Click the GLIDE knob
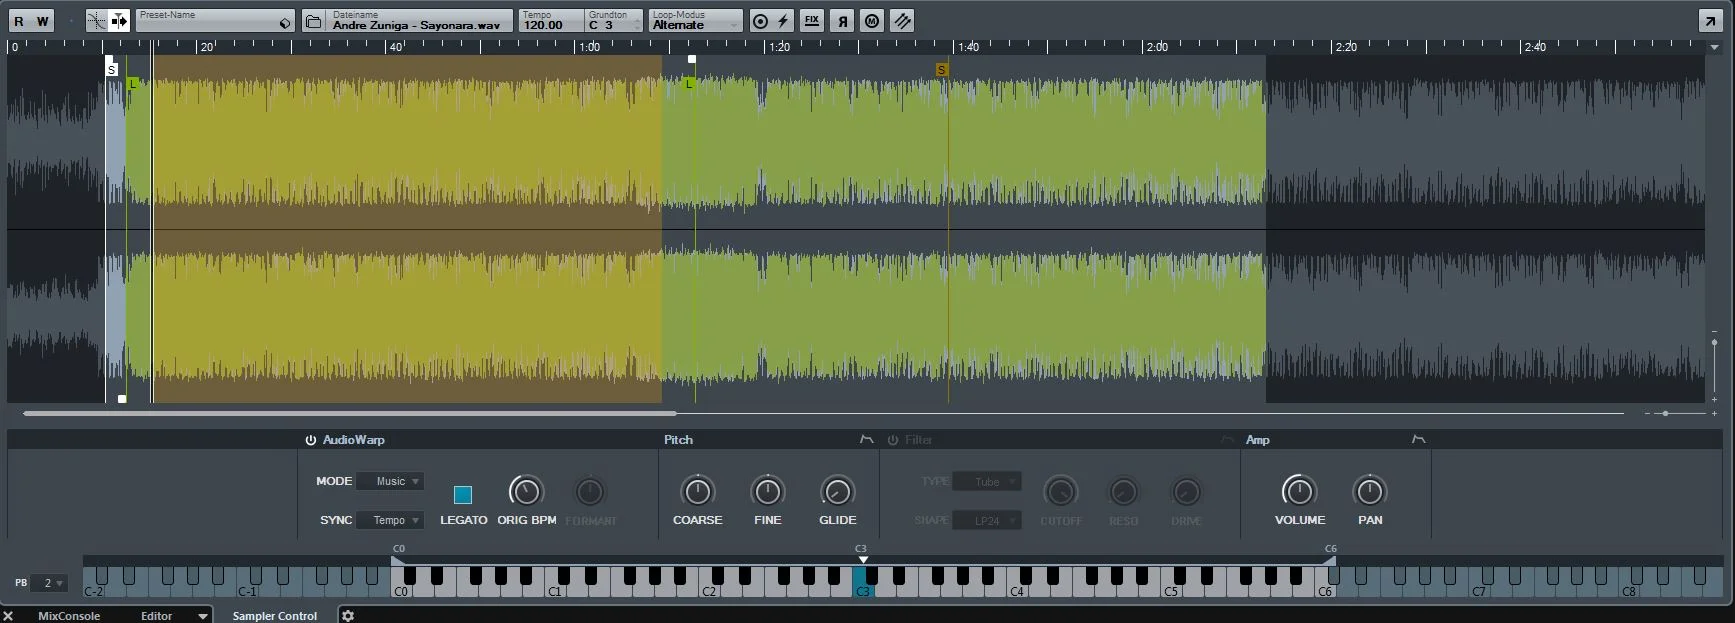Viewport: 1735px width, 623px height. pos(837,491)
